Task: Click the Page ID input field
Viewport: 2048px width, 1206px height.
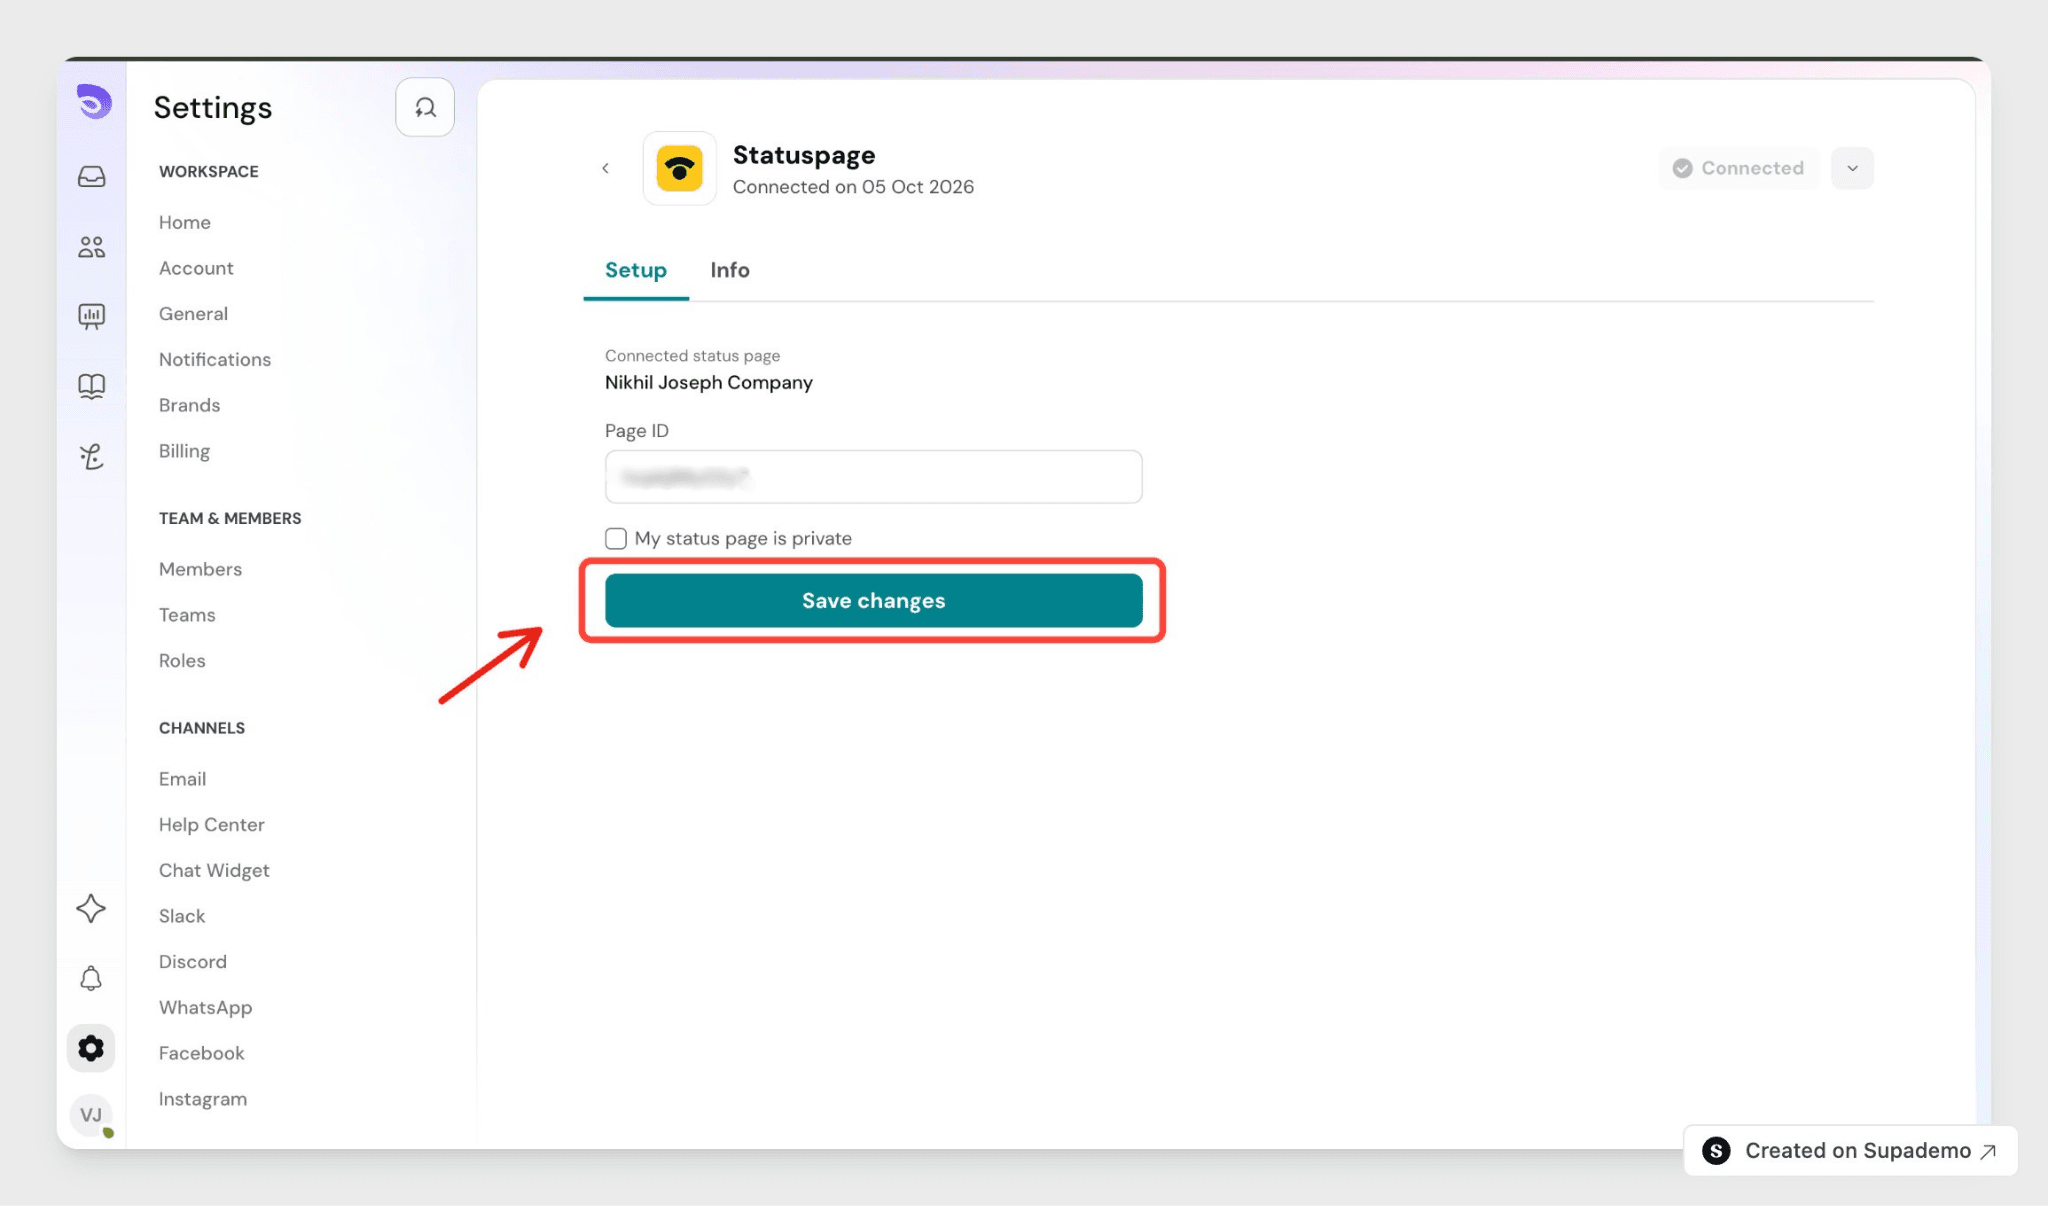Action: point(873,477)
